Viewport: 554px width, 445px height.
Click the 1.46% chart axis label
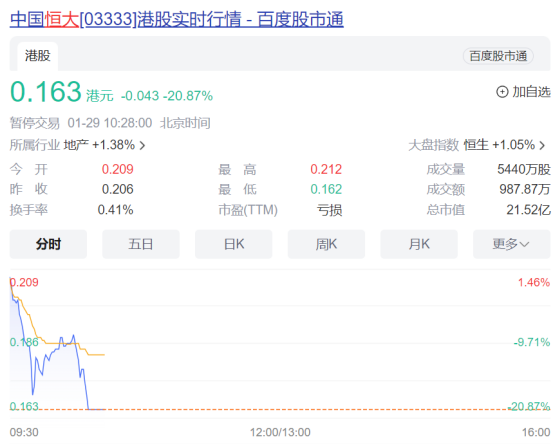click(x=534, y=282)
